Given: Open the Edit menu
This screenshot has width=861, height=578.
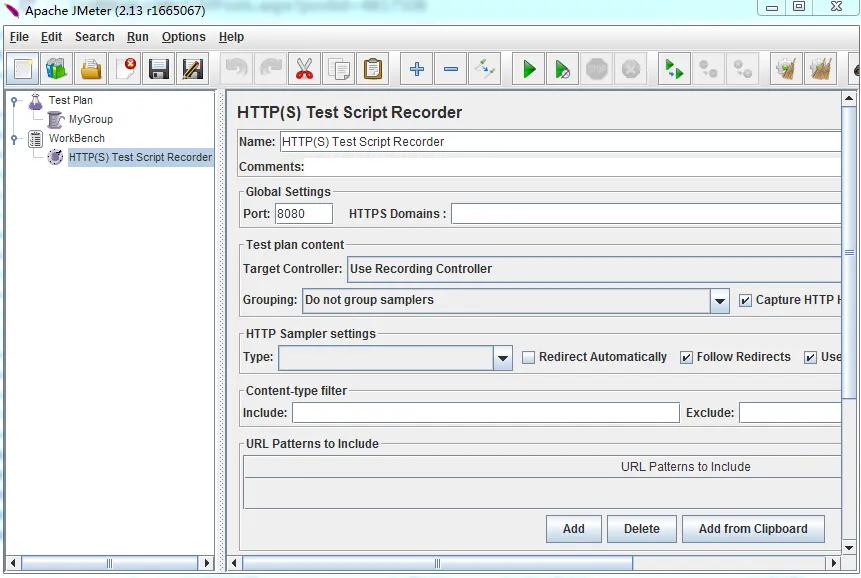Looking at the screenshot, I should click(52, 37).
